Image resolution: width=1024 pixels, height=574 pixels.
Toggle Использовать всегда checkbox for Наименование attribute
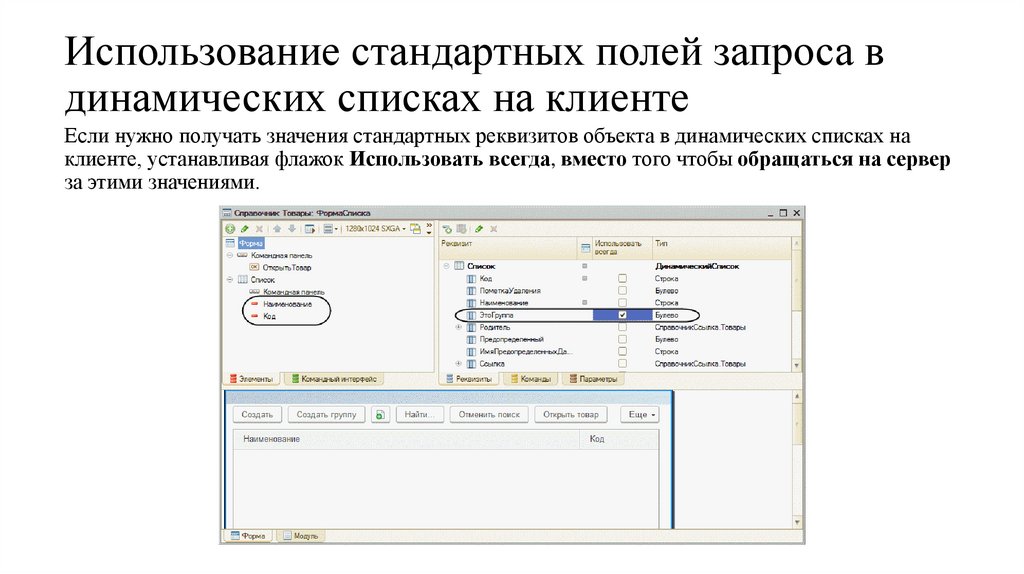click(x=622, y=303)
